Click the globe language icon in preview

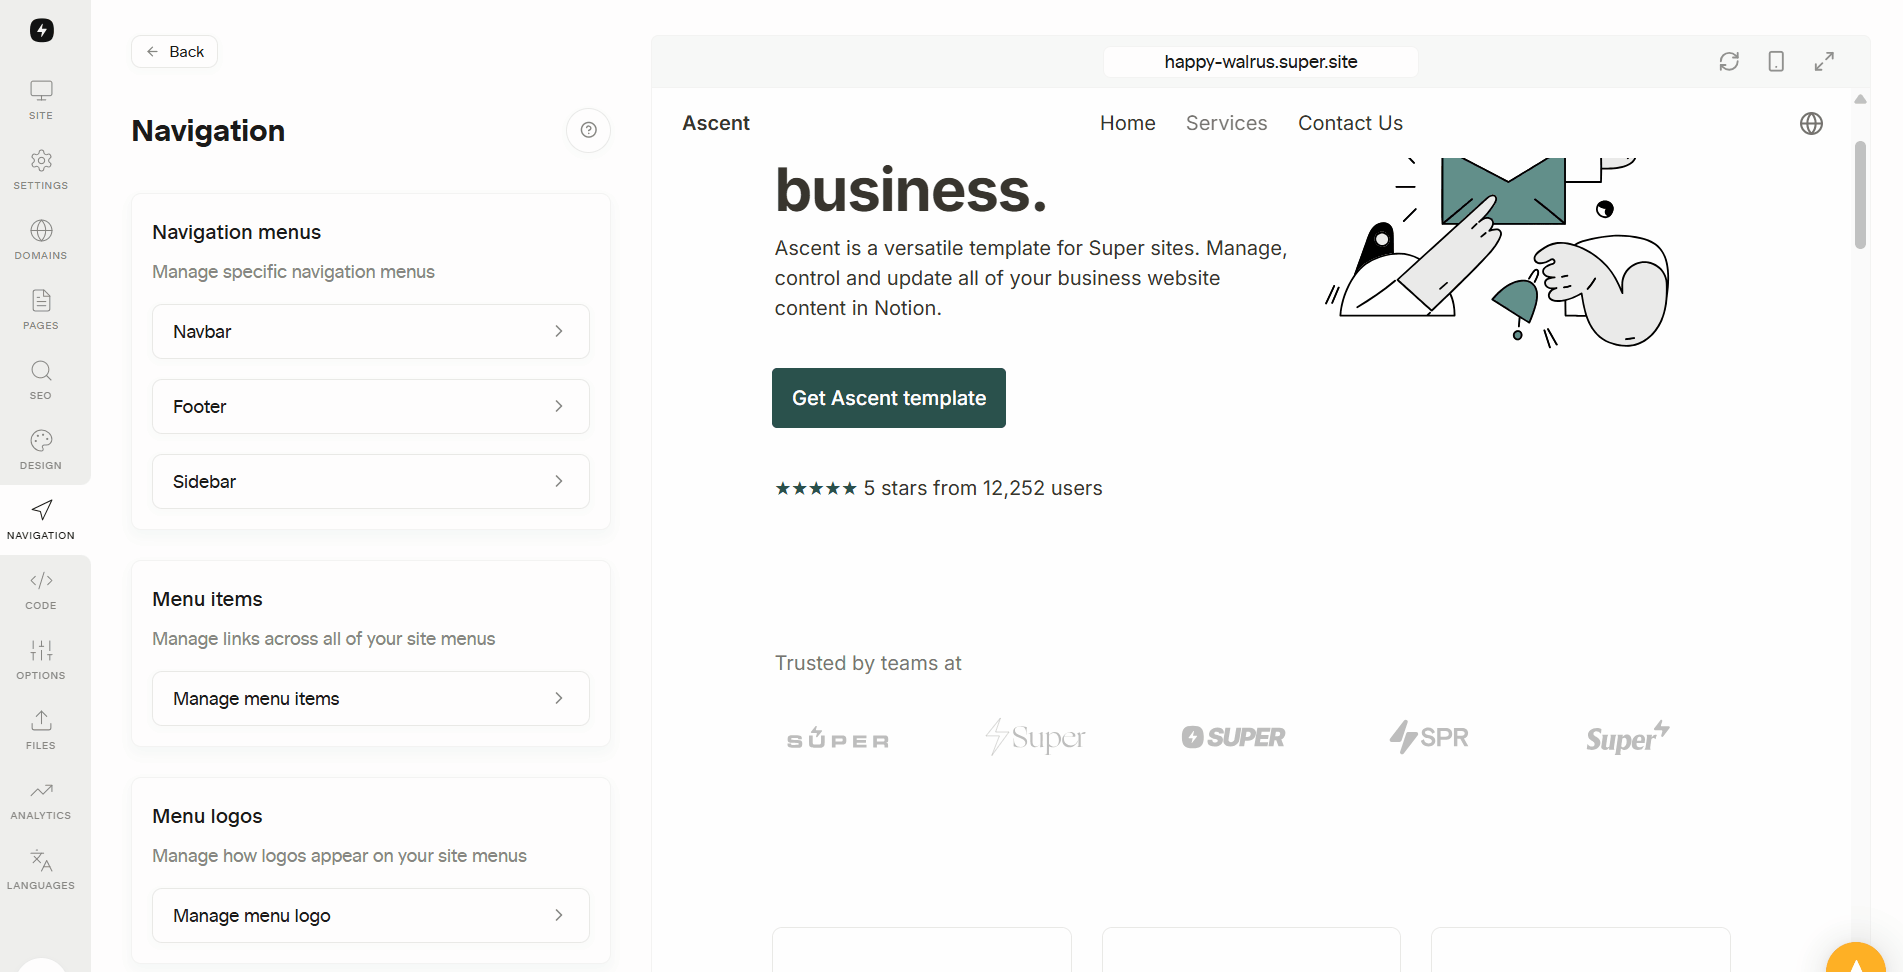1811,123
